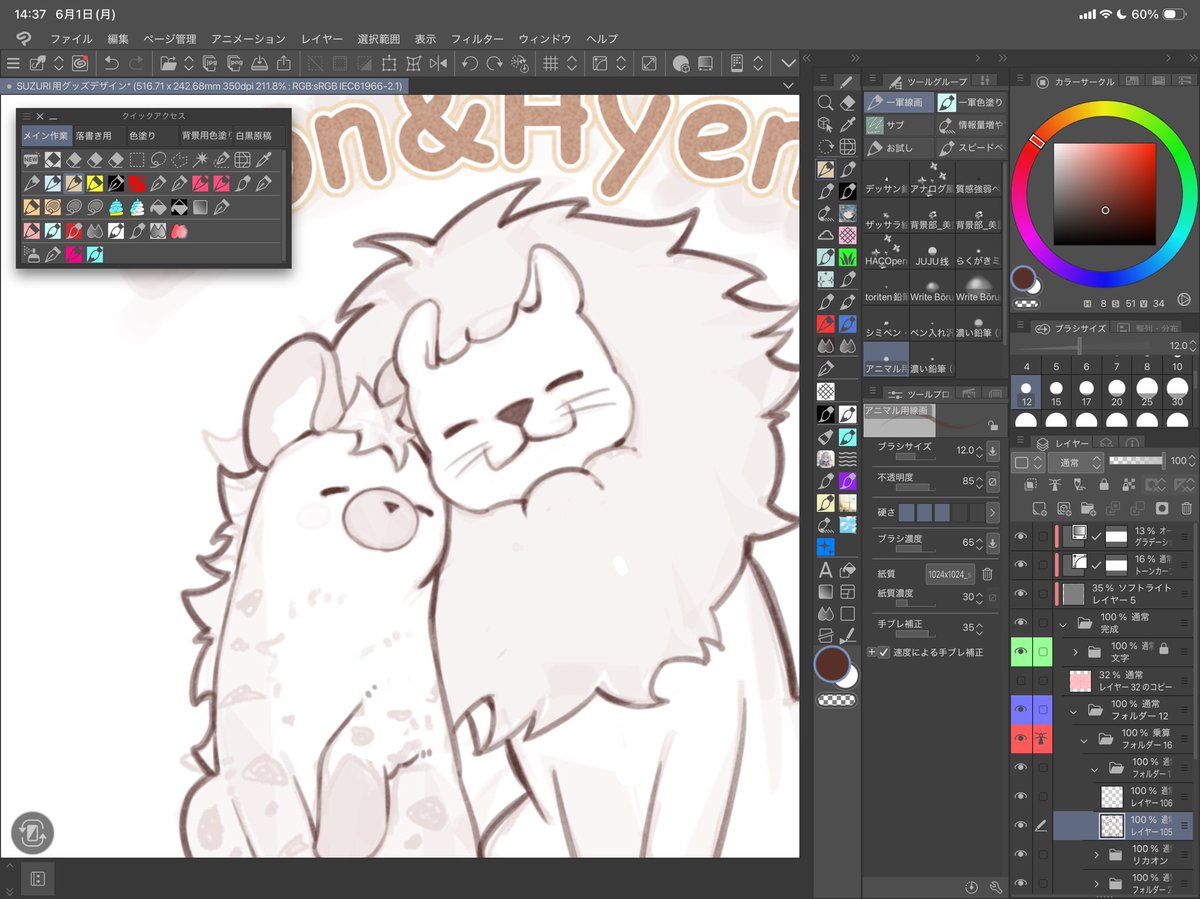Hide the レイヤー 106 layer
The width and height of the screenshot is (1200, 899).
[1021, 796]
